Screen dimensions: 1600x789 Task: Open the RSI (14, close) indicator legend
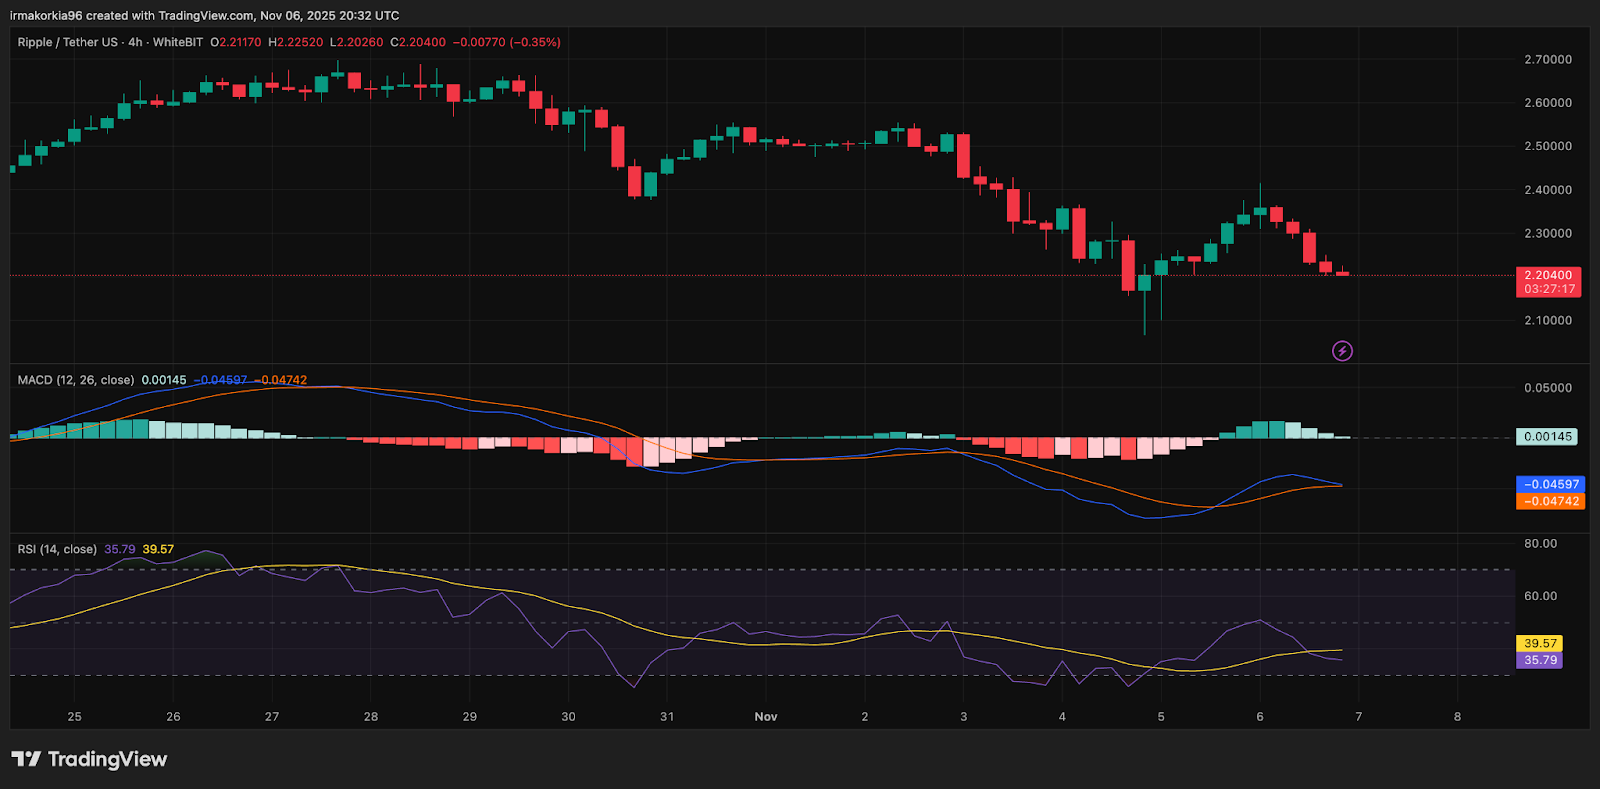[57, 549]
